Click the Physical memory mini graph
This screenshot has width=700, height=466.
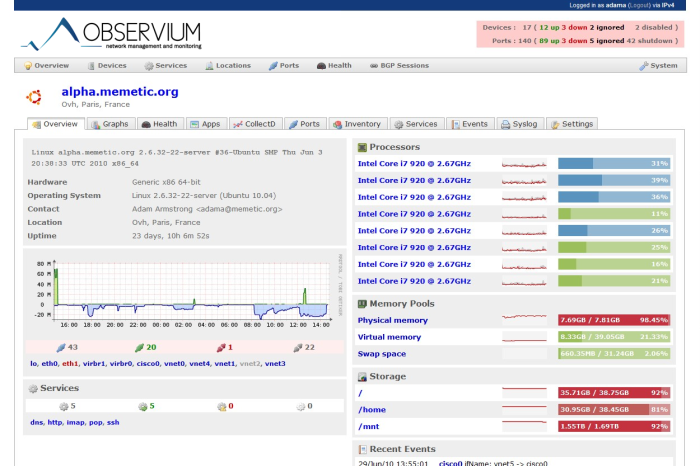[x=524, y=320]
